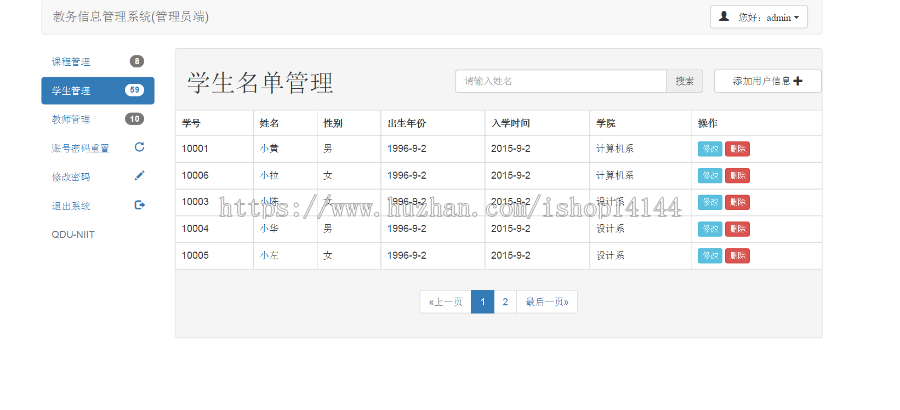Click the badge 10 next to 教师管理

pos(134,119)
